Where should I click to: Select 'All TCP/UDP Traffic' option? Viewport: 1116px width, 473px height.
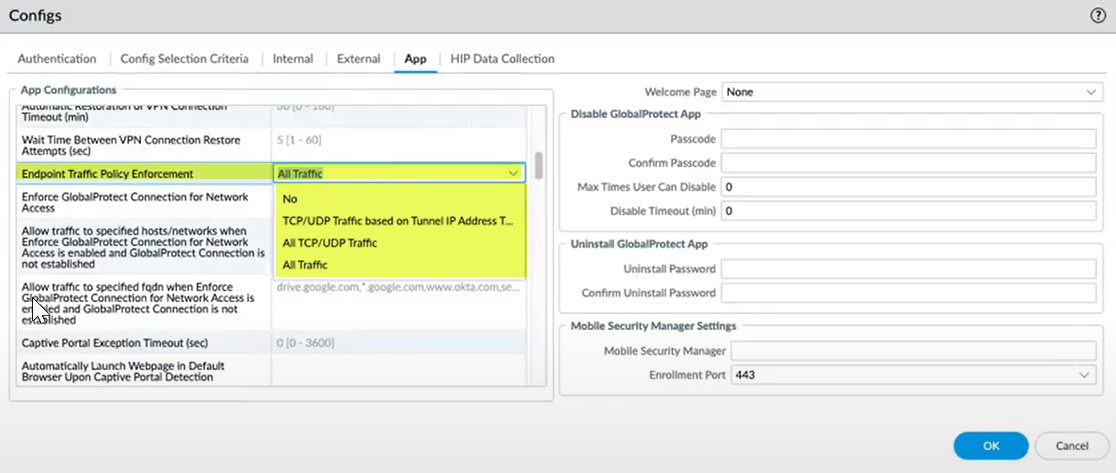click(x=330, y=243)
